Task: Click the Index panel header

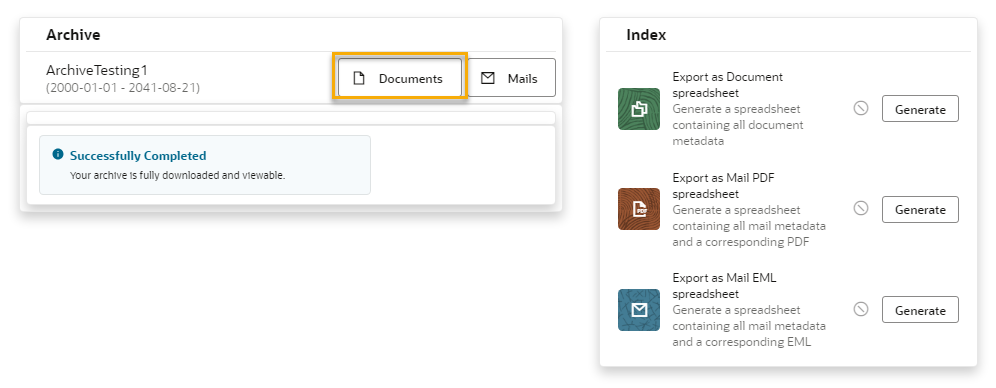Action: click(646, 35)
